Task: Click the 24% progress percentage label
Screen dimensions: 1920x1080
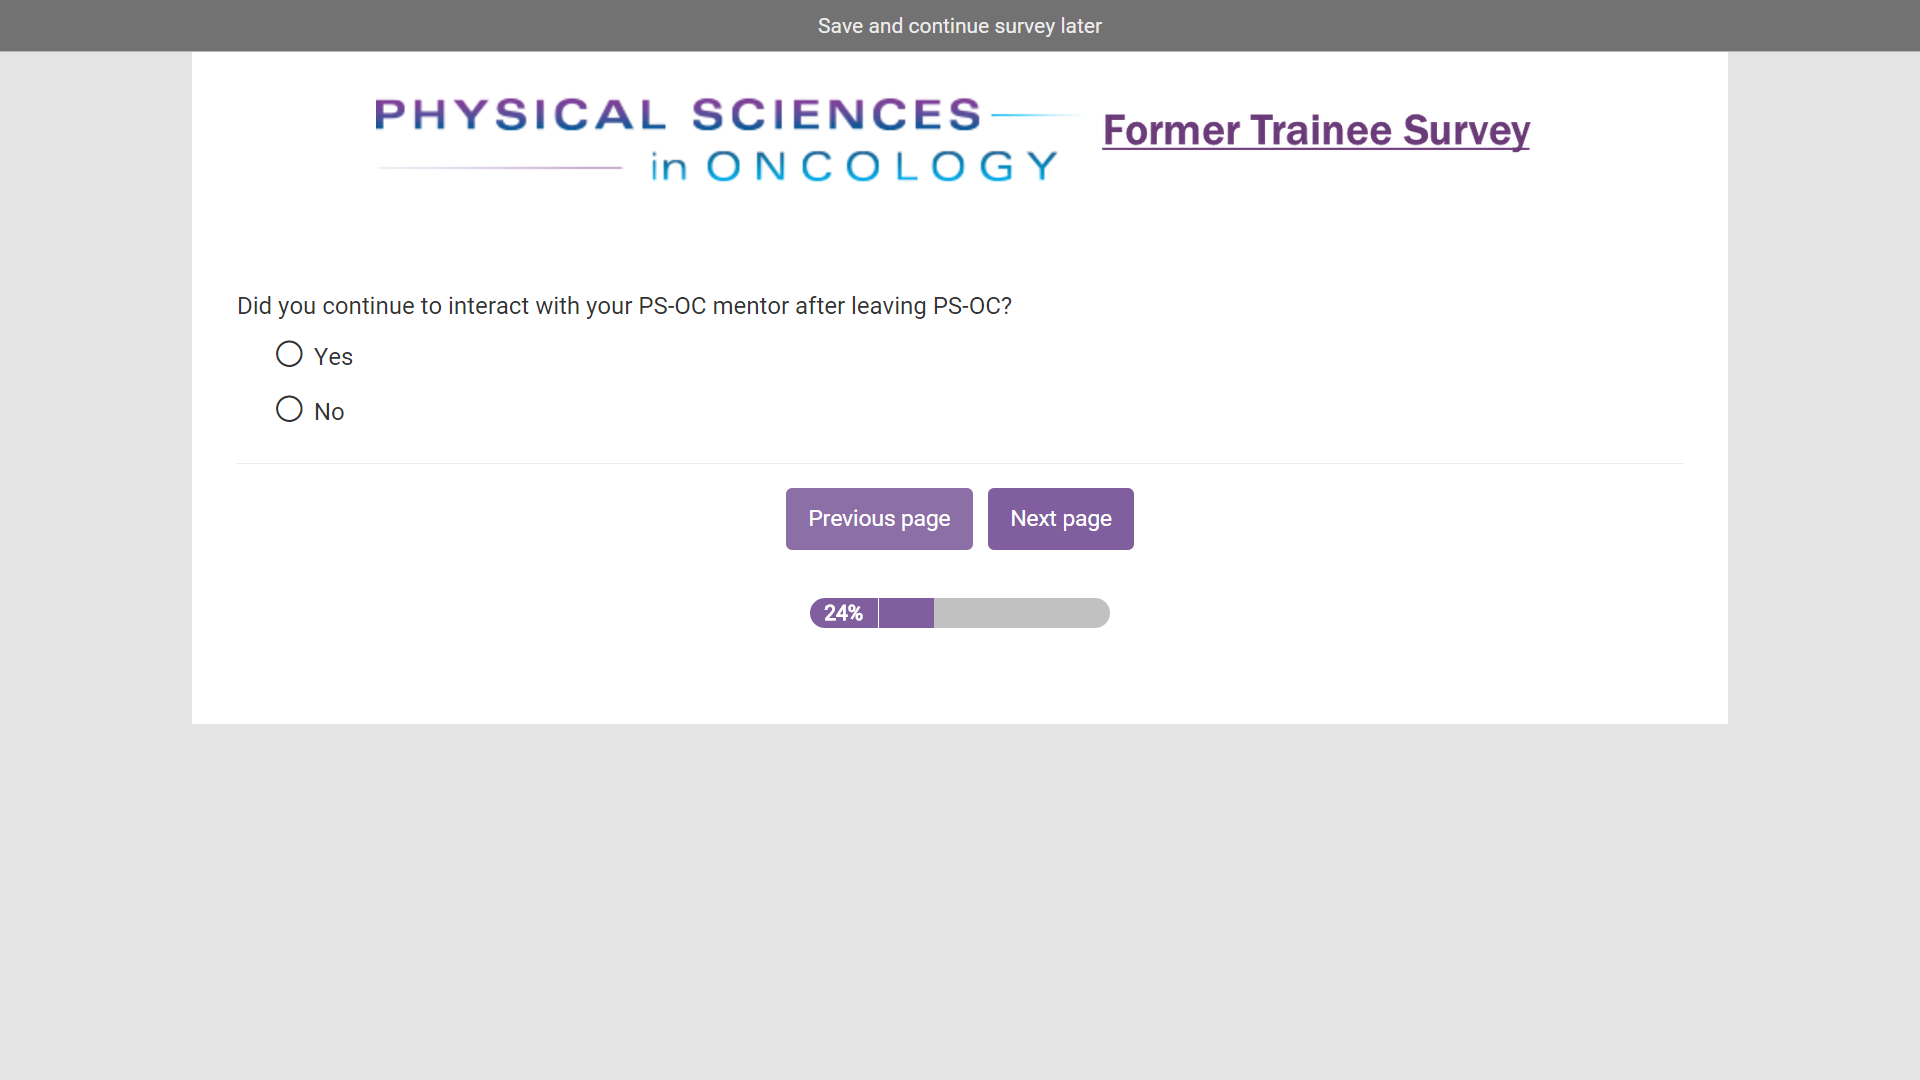Action: 843,613
